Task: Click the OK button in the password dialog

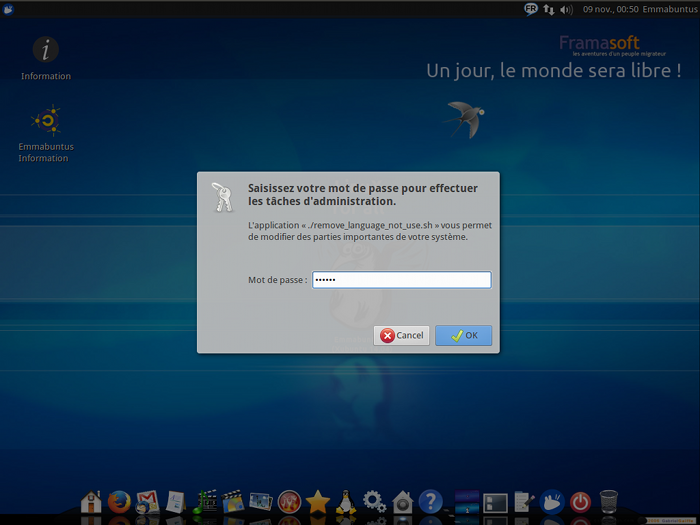Action: (x=463, y=336)
